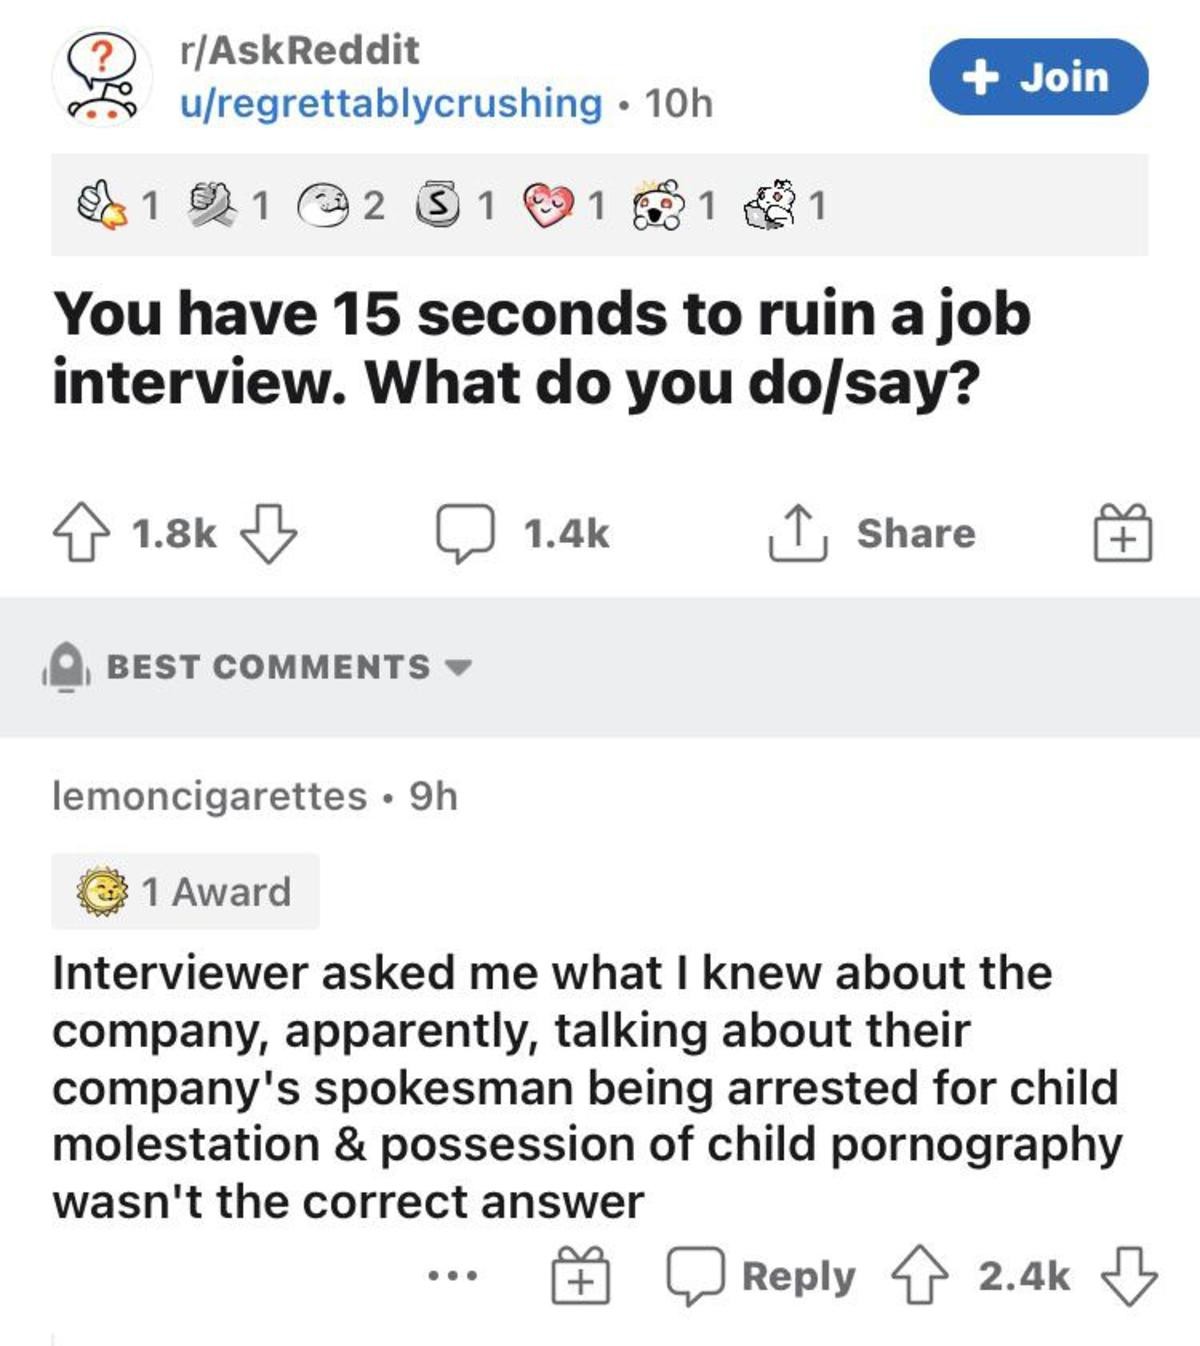Upvote the lemoncigarettes comment

[x=919, y=1276]
